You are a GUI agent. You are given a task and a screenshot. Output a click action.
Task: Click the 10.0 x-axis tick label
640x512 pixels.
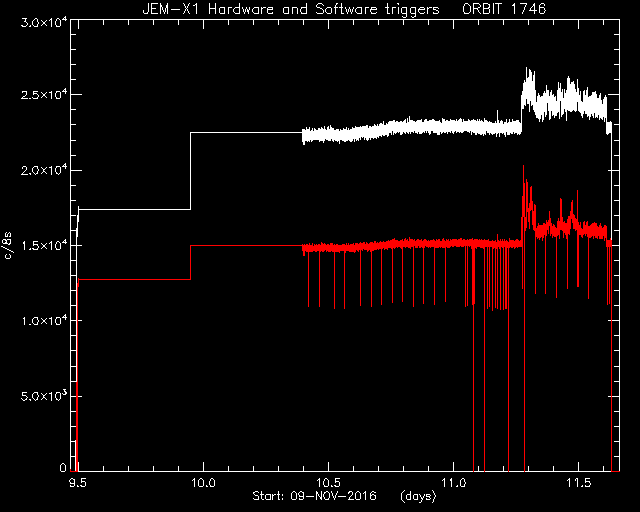[x=203, y=483]
